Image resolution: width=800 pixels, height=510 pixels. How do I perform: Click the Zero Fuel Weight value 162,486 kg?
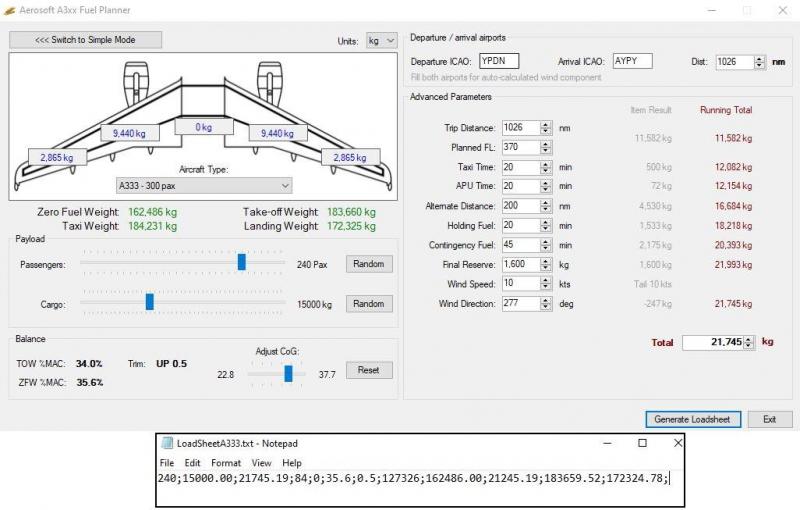(153, 212)
